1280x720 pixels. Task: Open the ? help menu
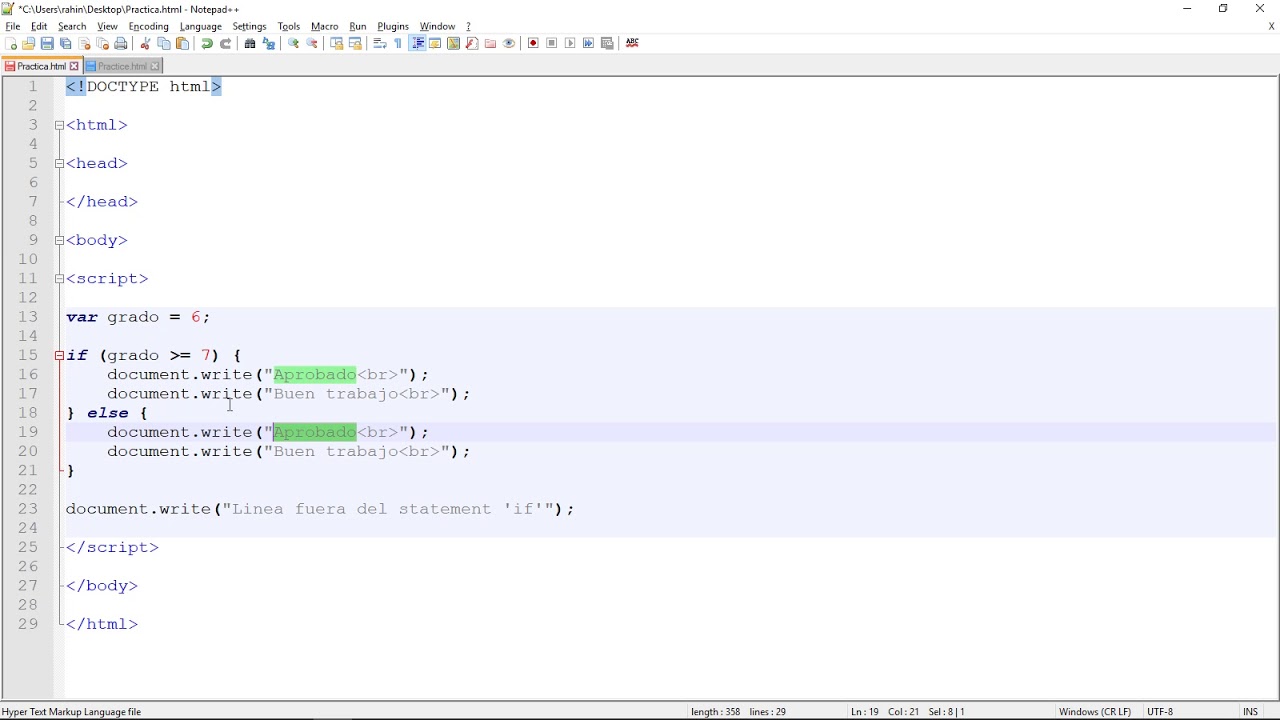pyautogui.click(x=468, y=26)
